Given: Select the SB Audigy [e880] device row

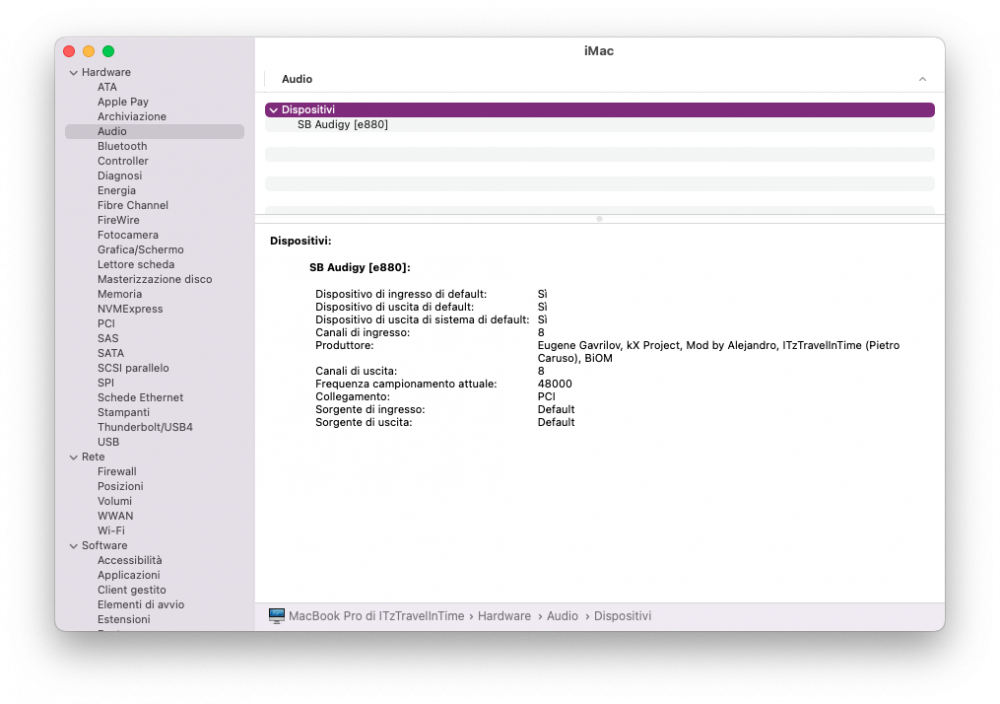Looking at the screenshot, I should 599,124.
